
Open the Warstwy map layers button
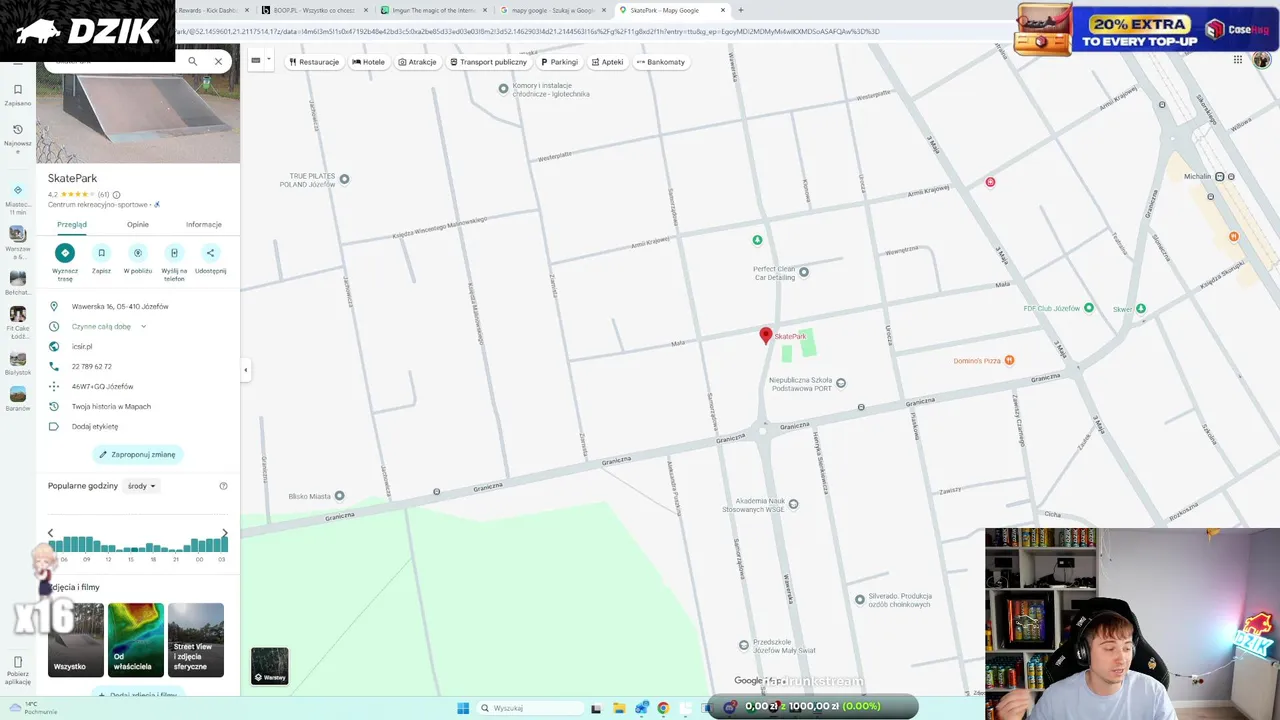tap(269, 666)
